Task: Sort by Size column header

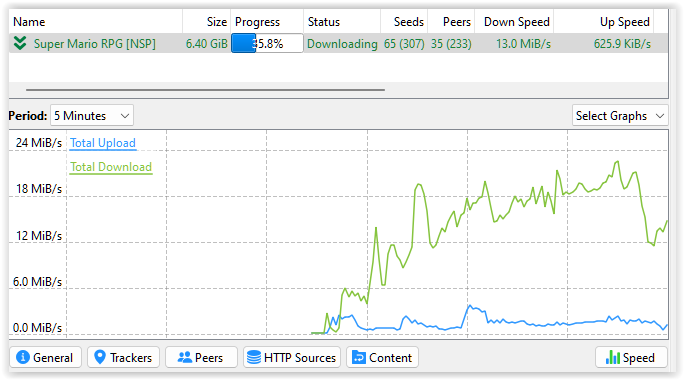Action: [207, 22]
